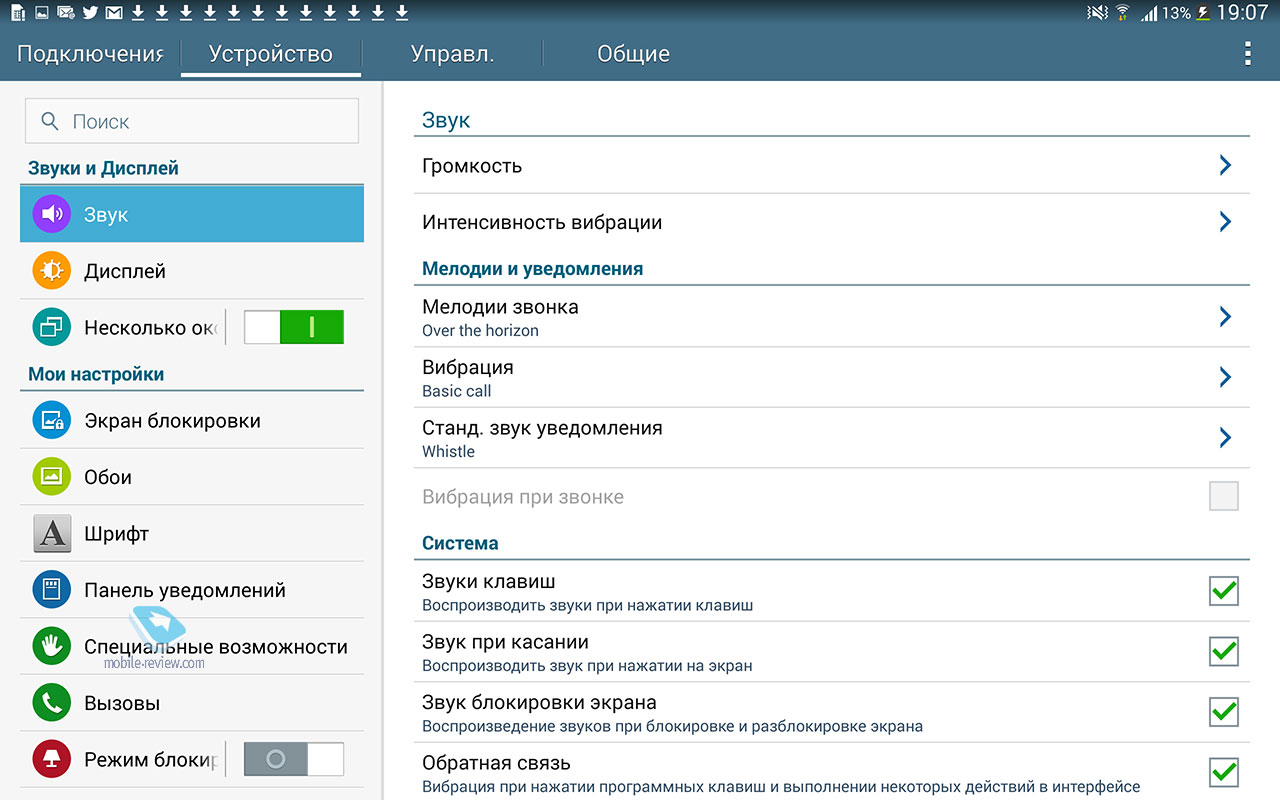The height and width of the screenshot is (800, 1280).
Task: Tap the Gmail notification icon in status bar
Action: click(x=114, y=13)
